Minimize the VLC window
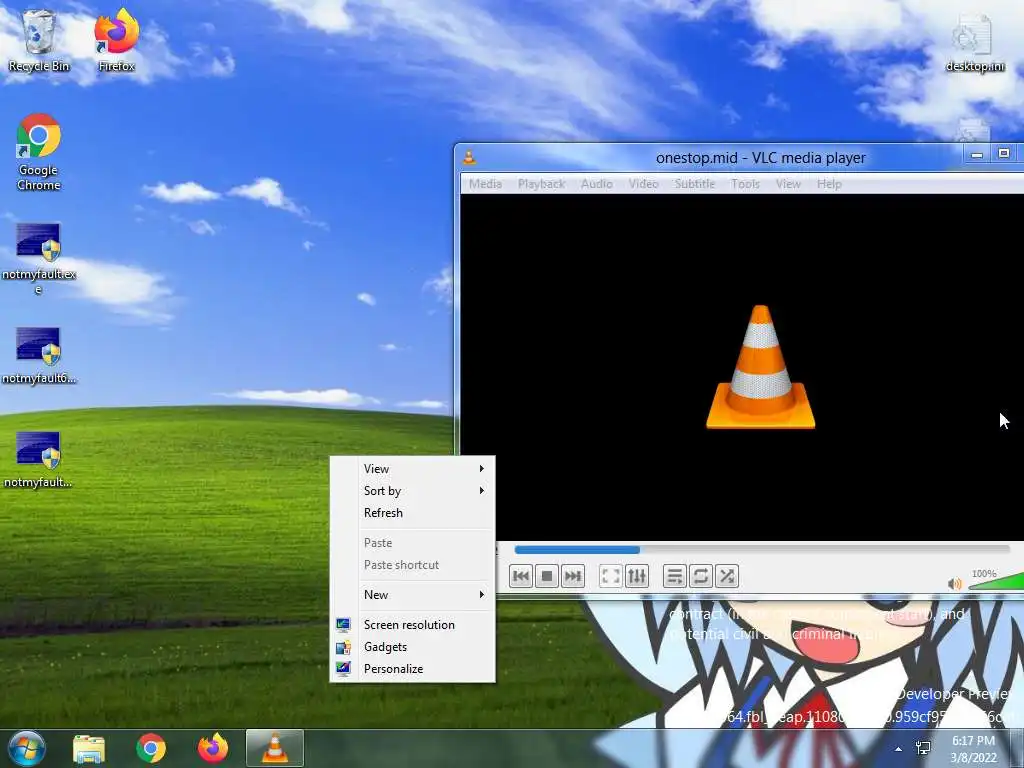 (977, 155)
